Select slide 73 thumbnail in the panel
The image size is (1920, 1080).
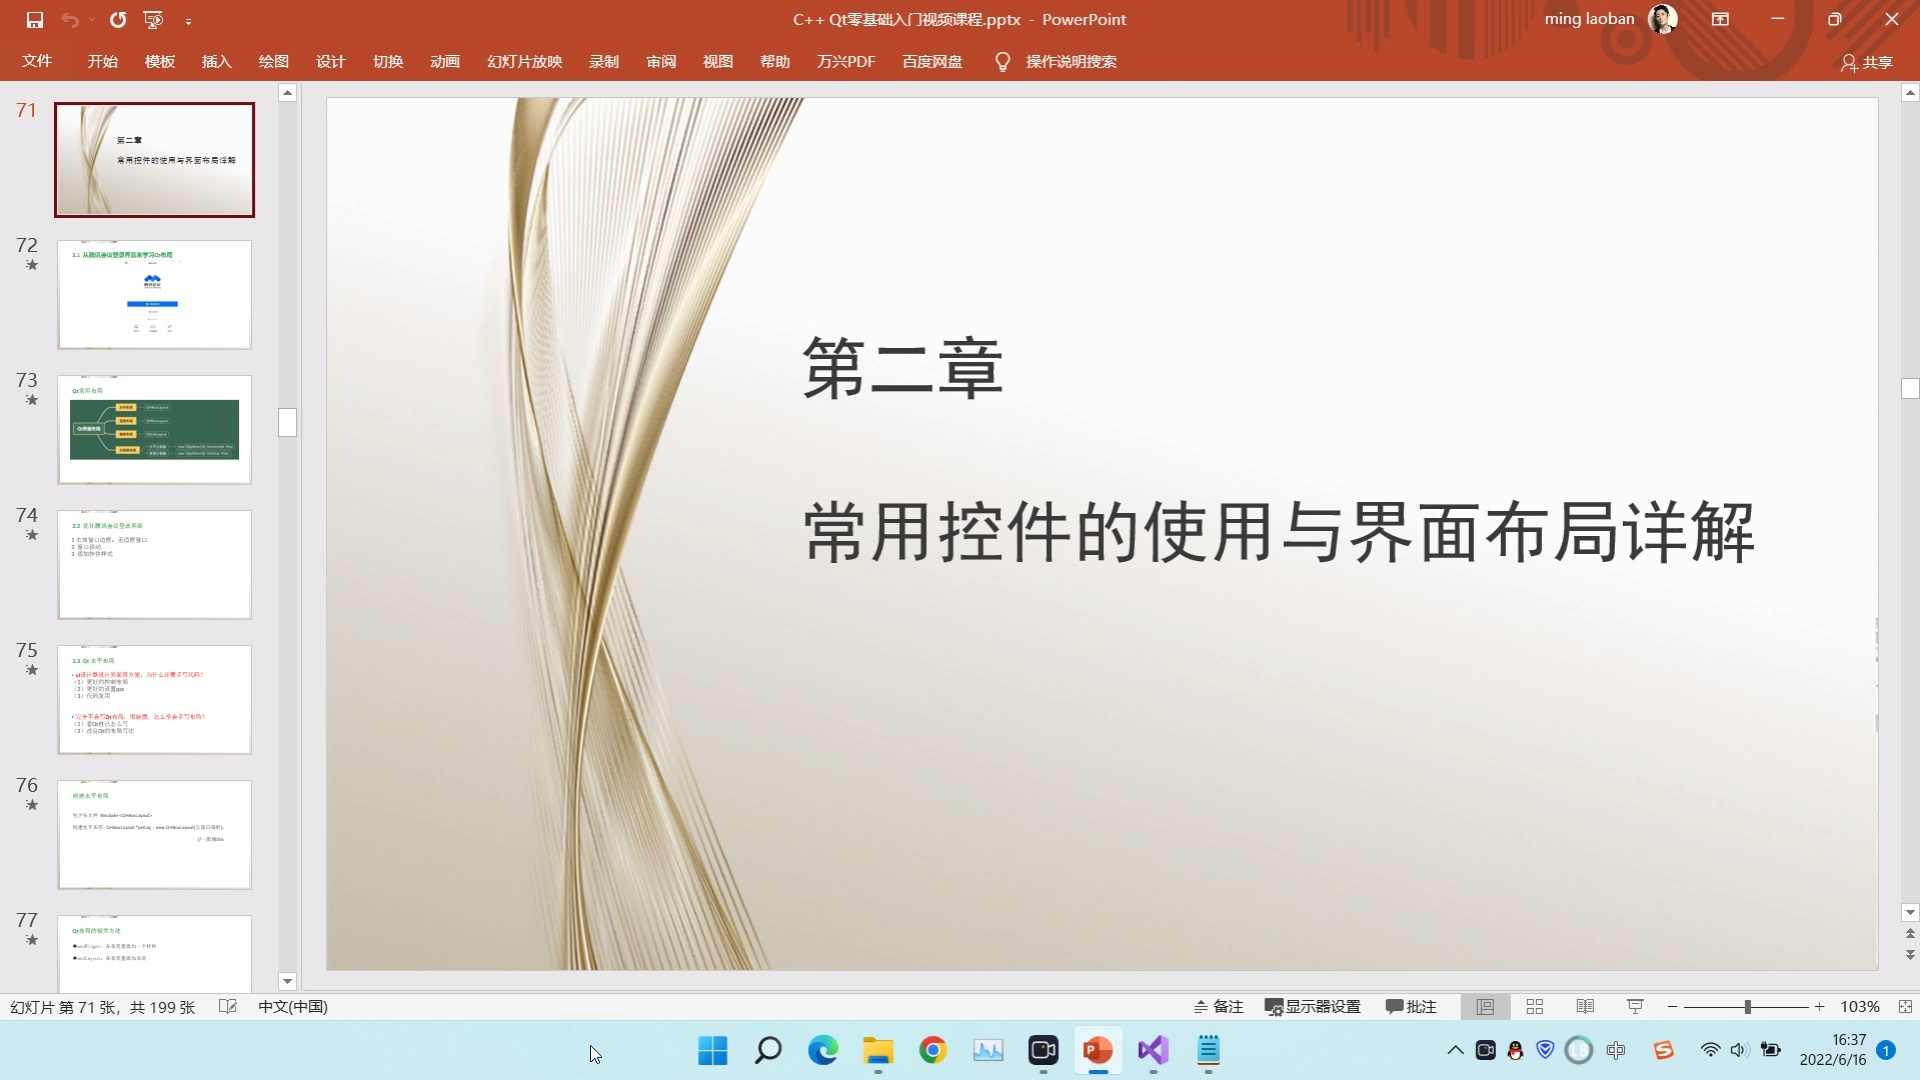point(154,429)
